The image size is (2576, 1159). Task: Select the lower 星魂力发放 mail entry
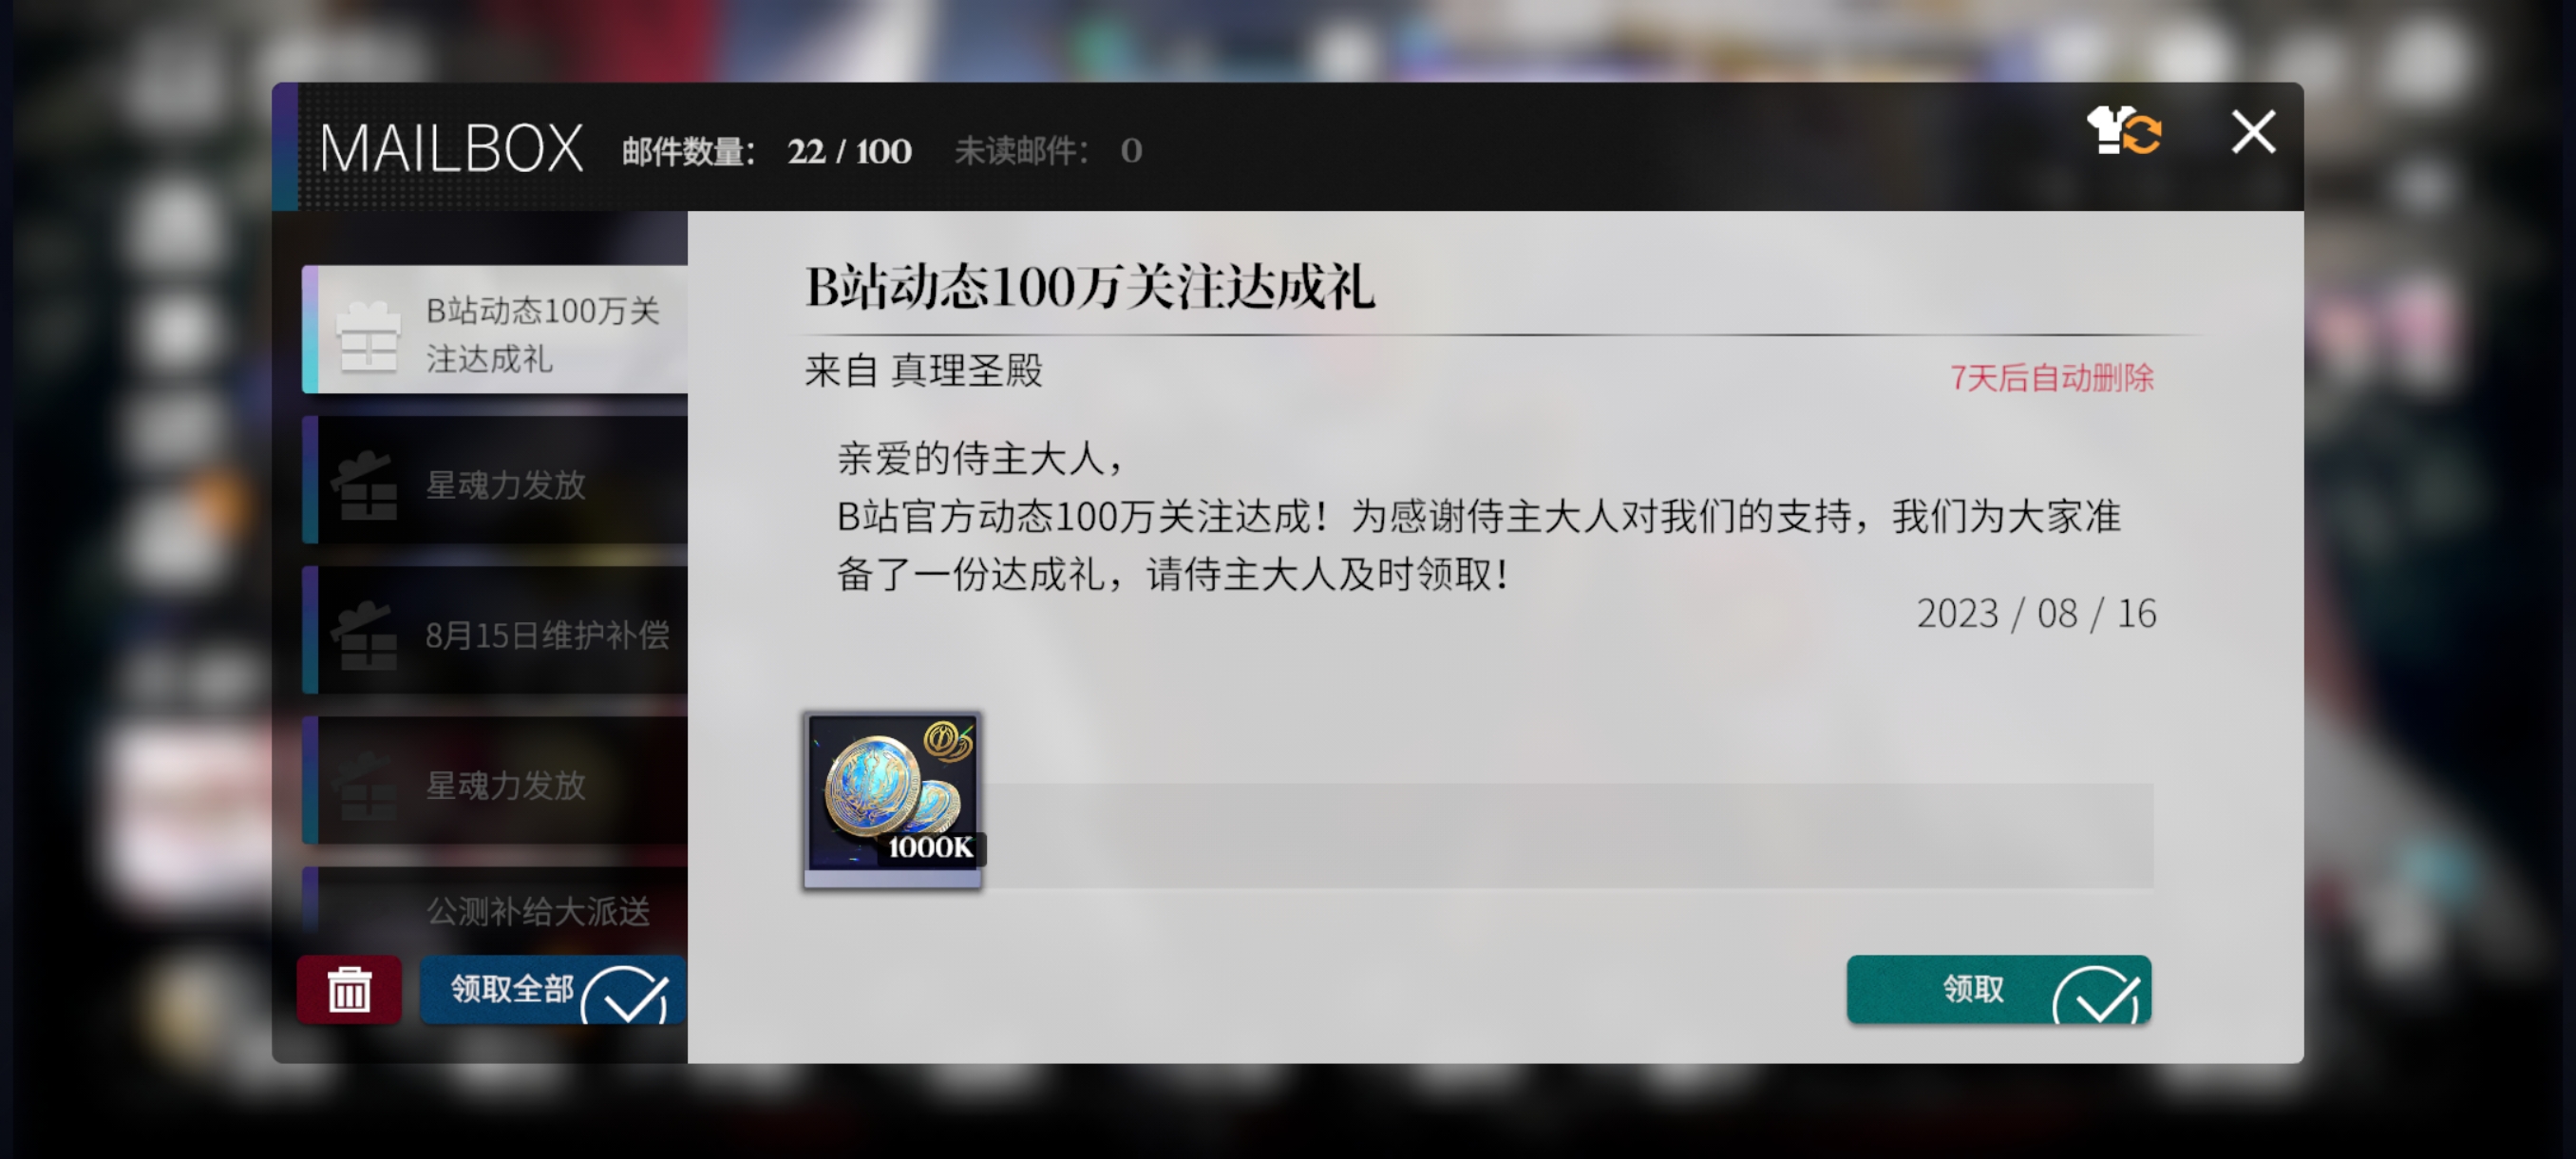coord(495,780)
